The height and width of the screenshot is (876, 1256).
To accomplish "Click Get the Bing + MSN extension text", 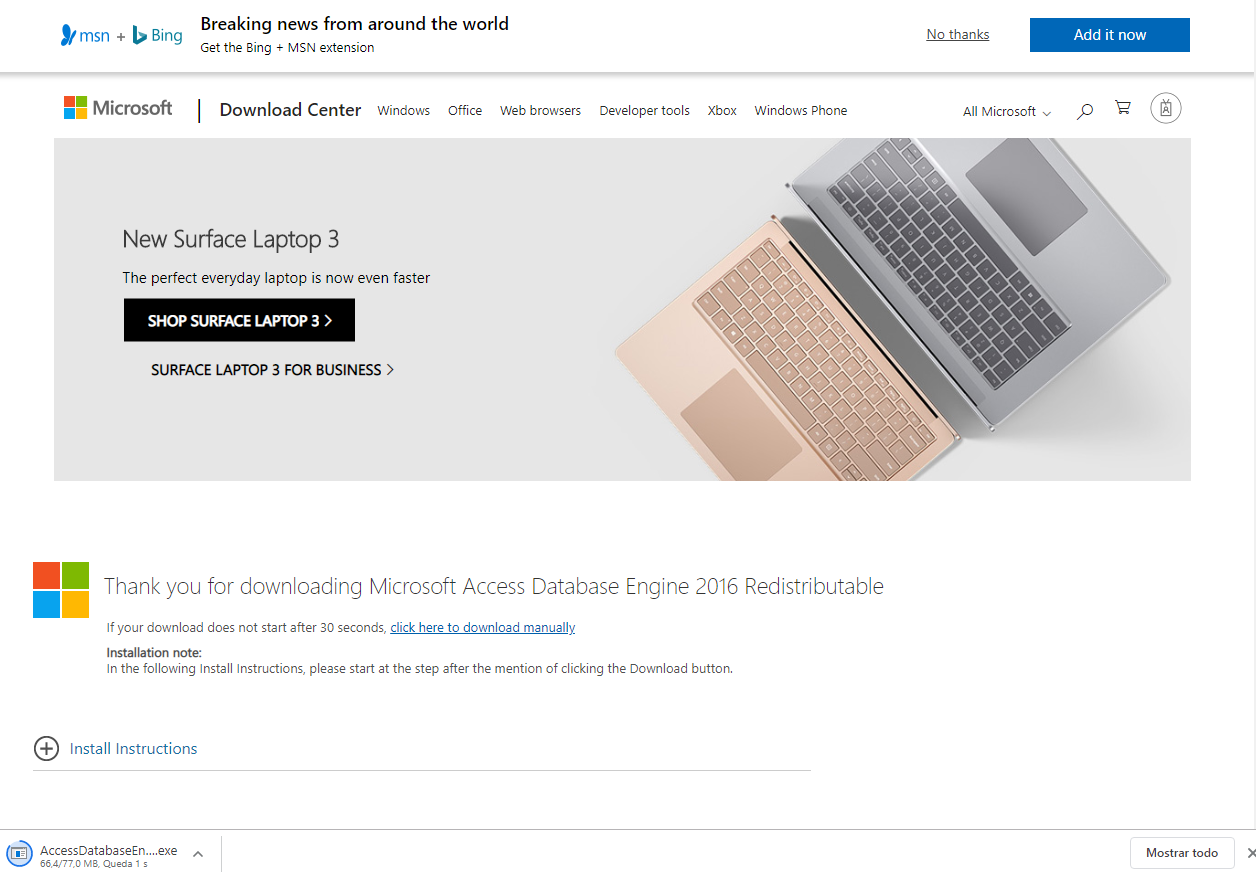I will tap(288, 48).
